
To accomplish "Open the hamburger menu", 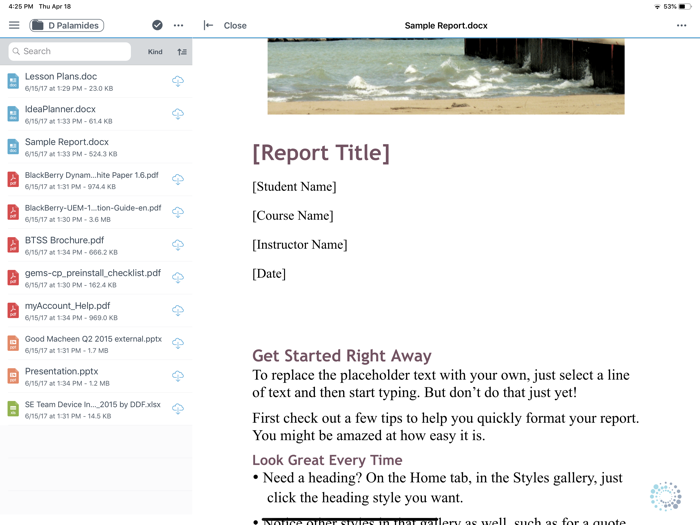I will [x=14, y=25].
